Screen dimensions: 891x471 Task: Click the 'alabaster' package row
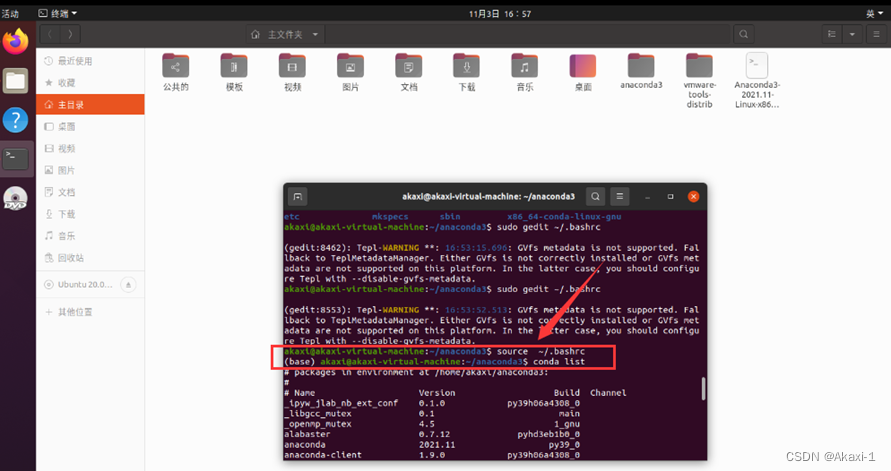point(432,434)
